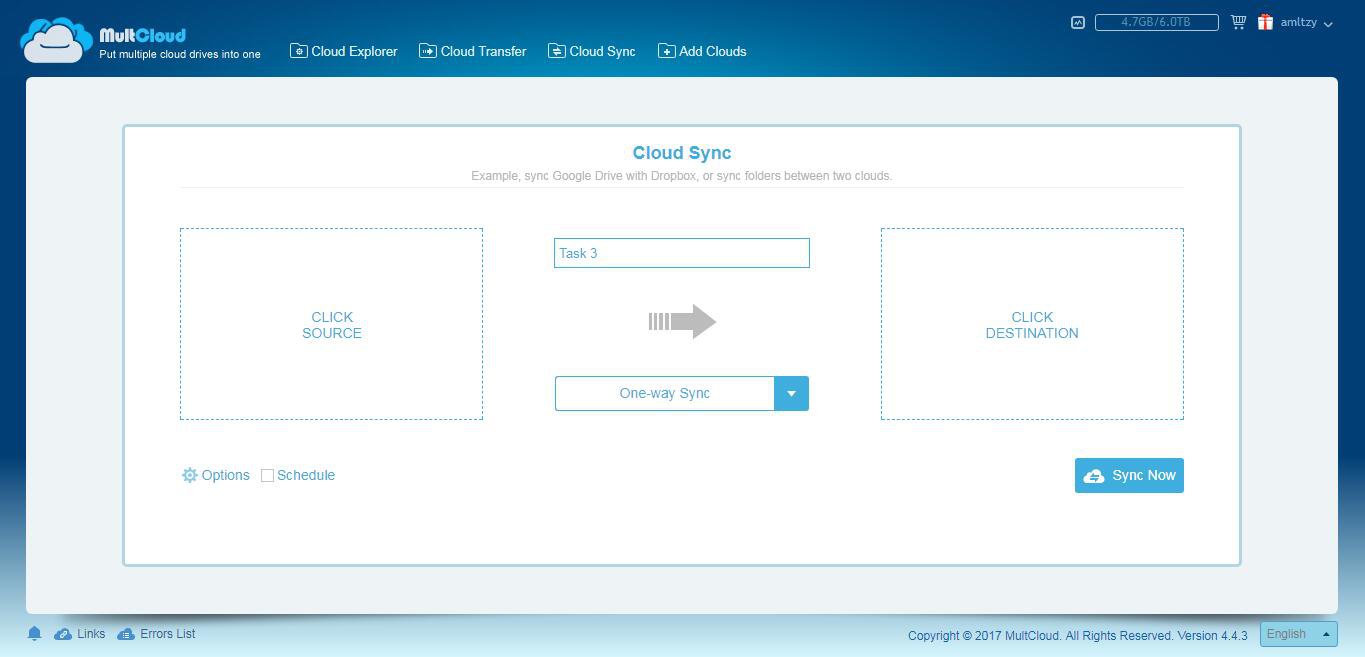Viewport: 1365px width, 657px height.
Task: Click the red gift box icon
Action: pos(1265,22)
